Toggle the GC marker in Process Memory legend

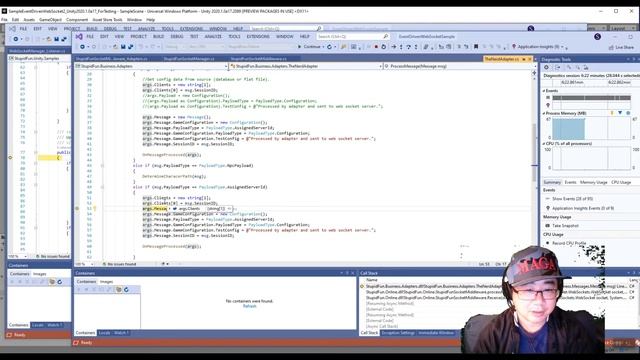pos(612,113)
